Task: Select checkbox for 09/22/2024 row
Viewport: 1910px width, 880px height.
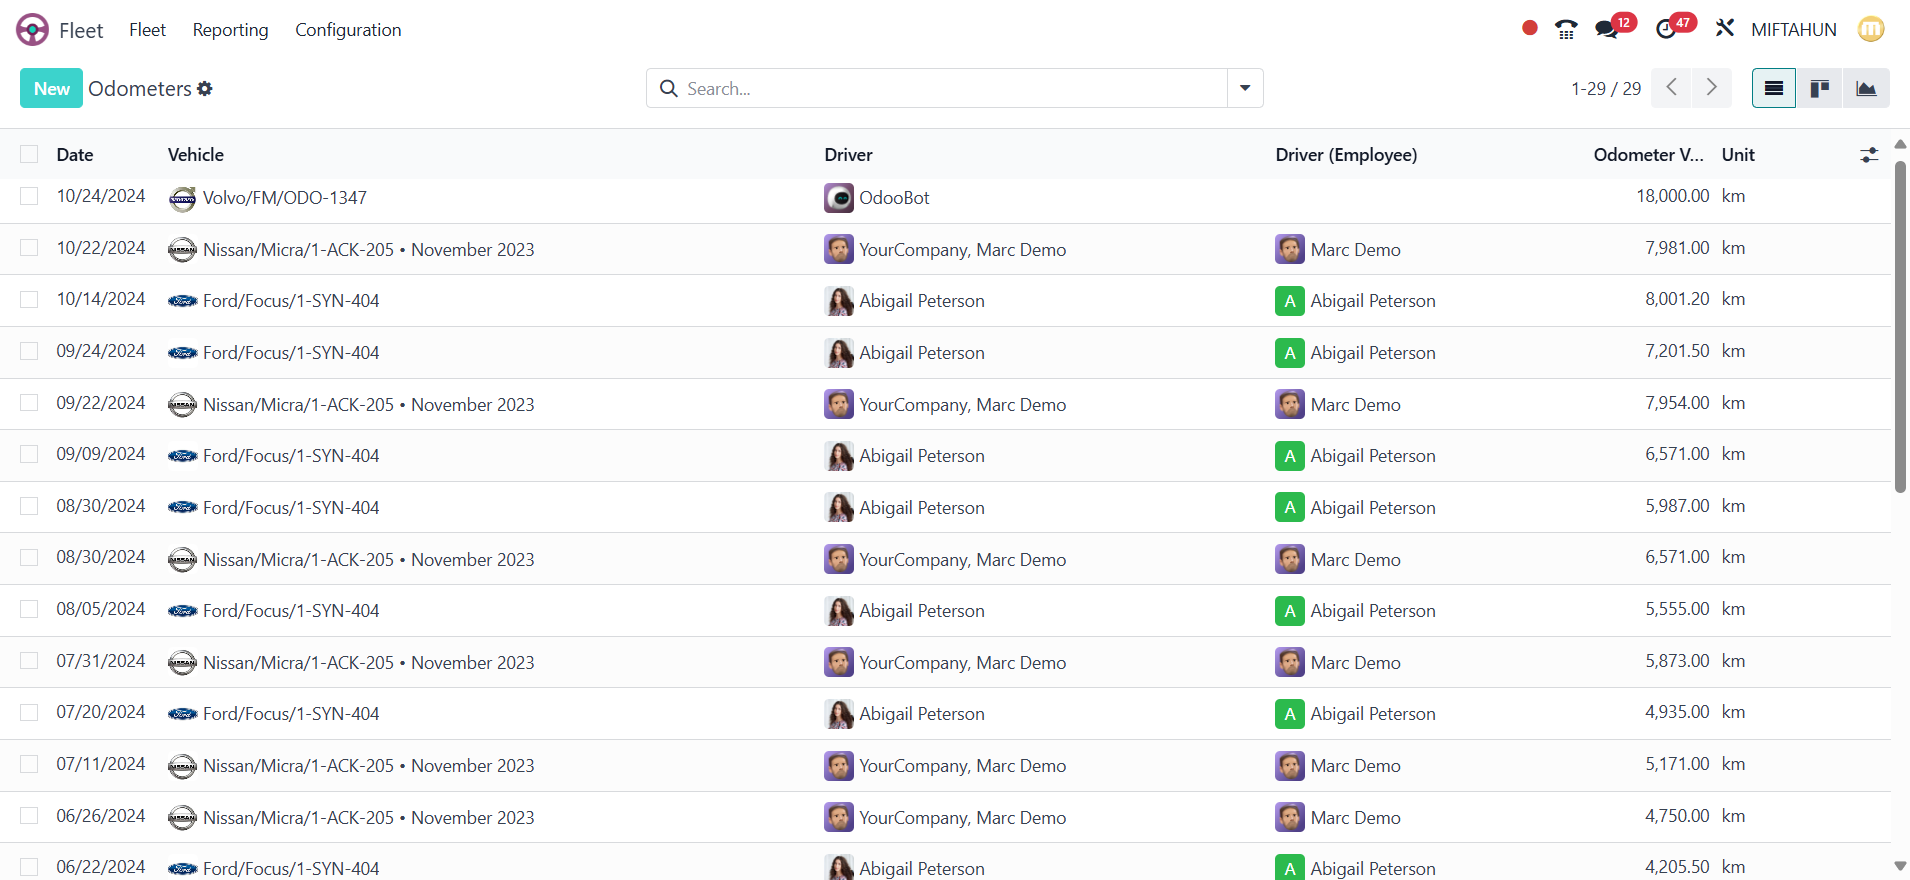Action: pos(29,403)
